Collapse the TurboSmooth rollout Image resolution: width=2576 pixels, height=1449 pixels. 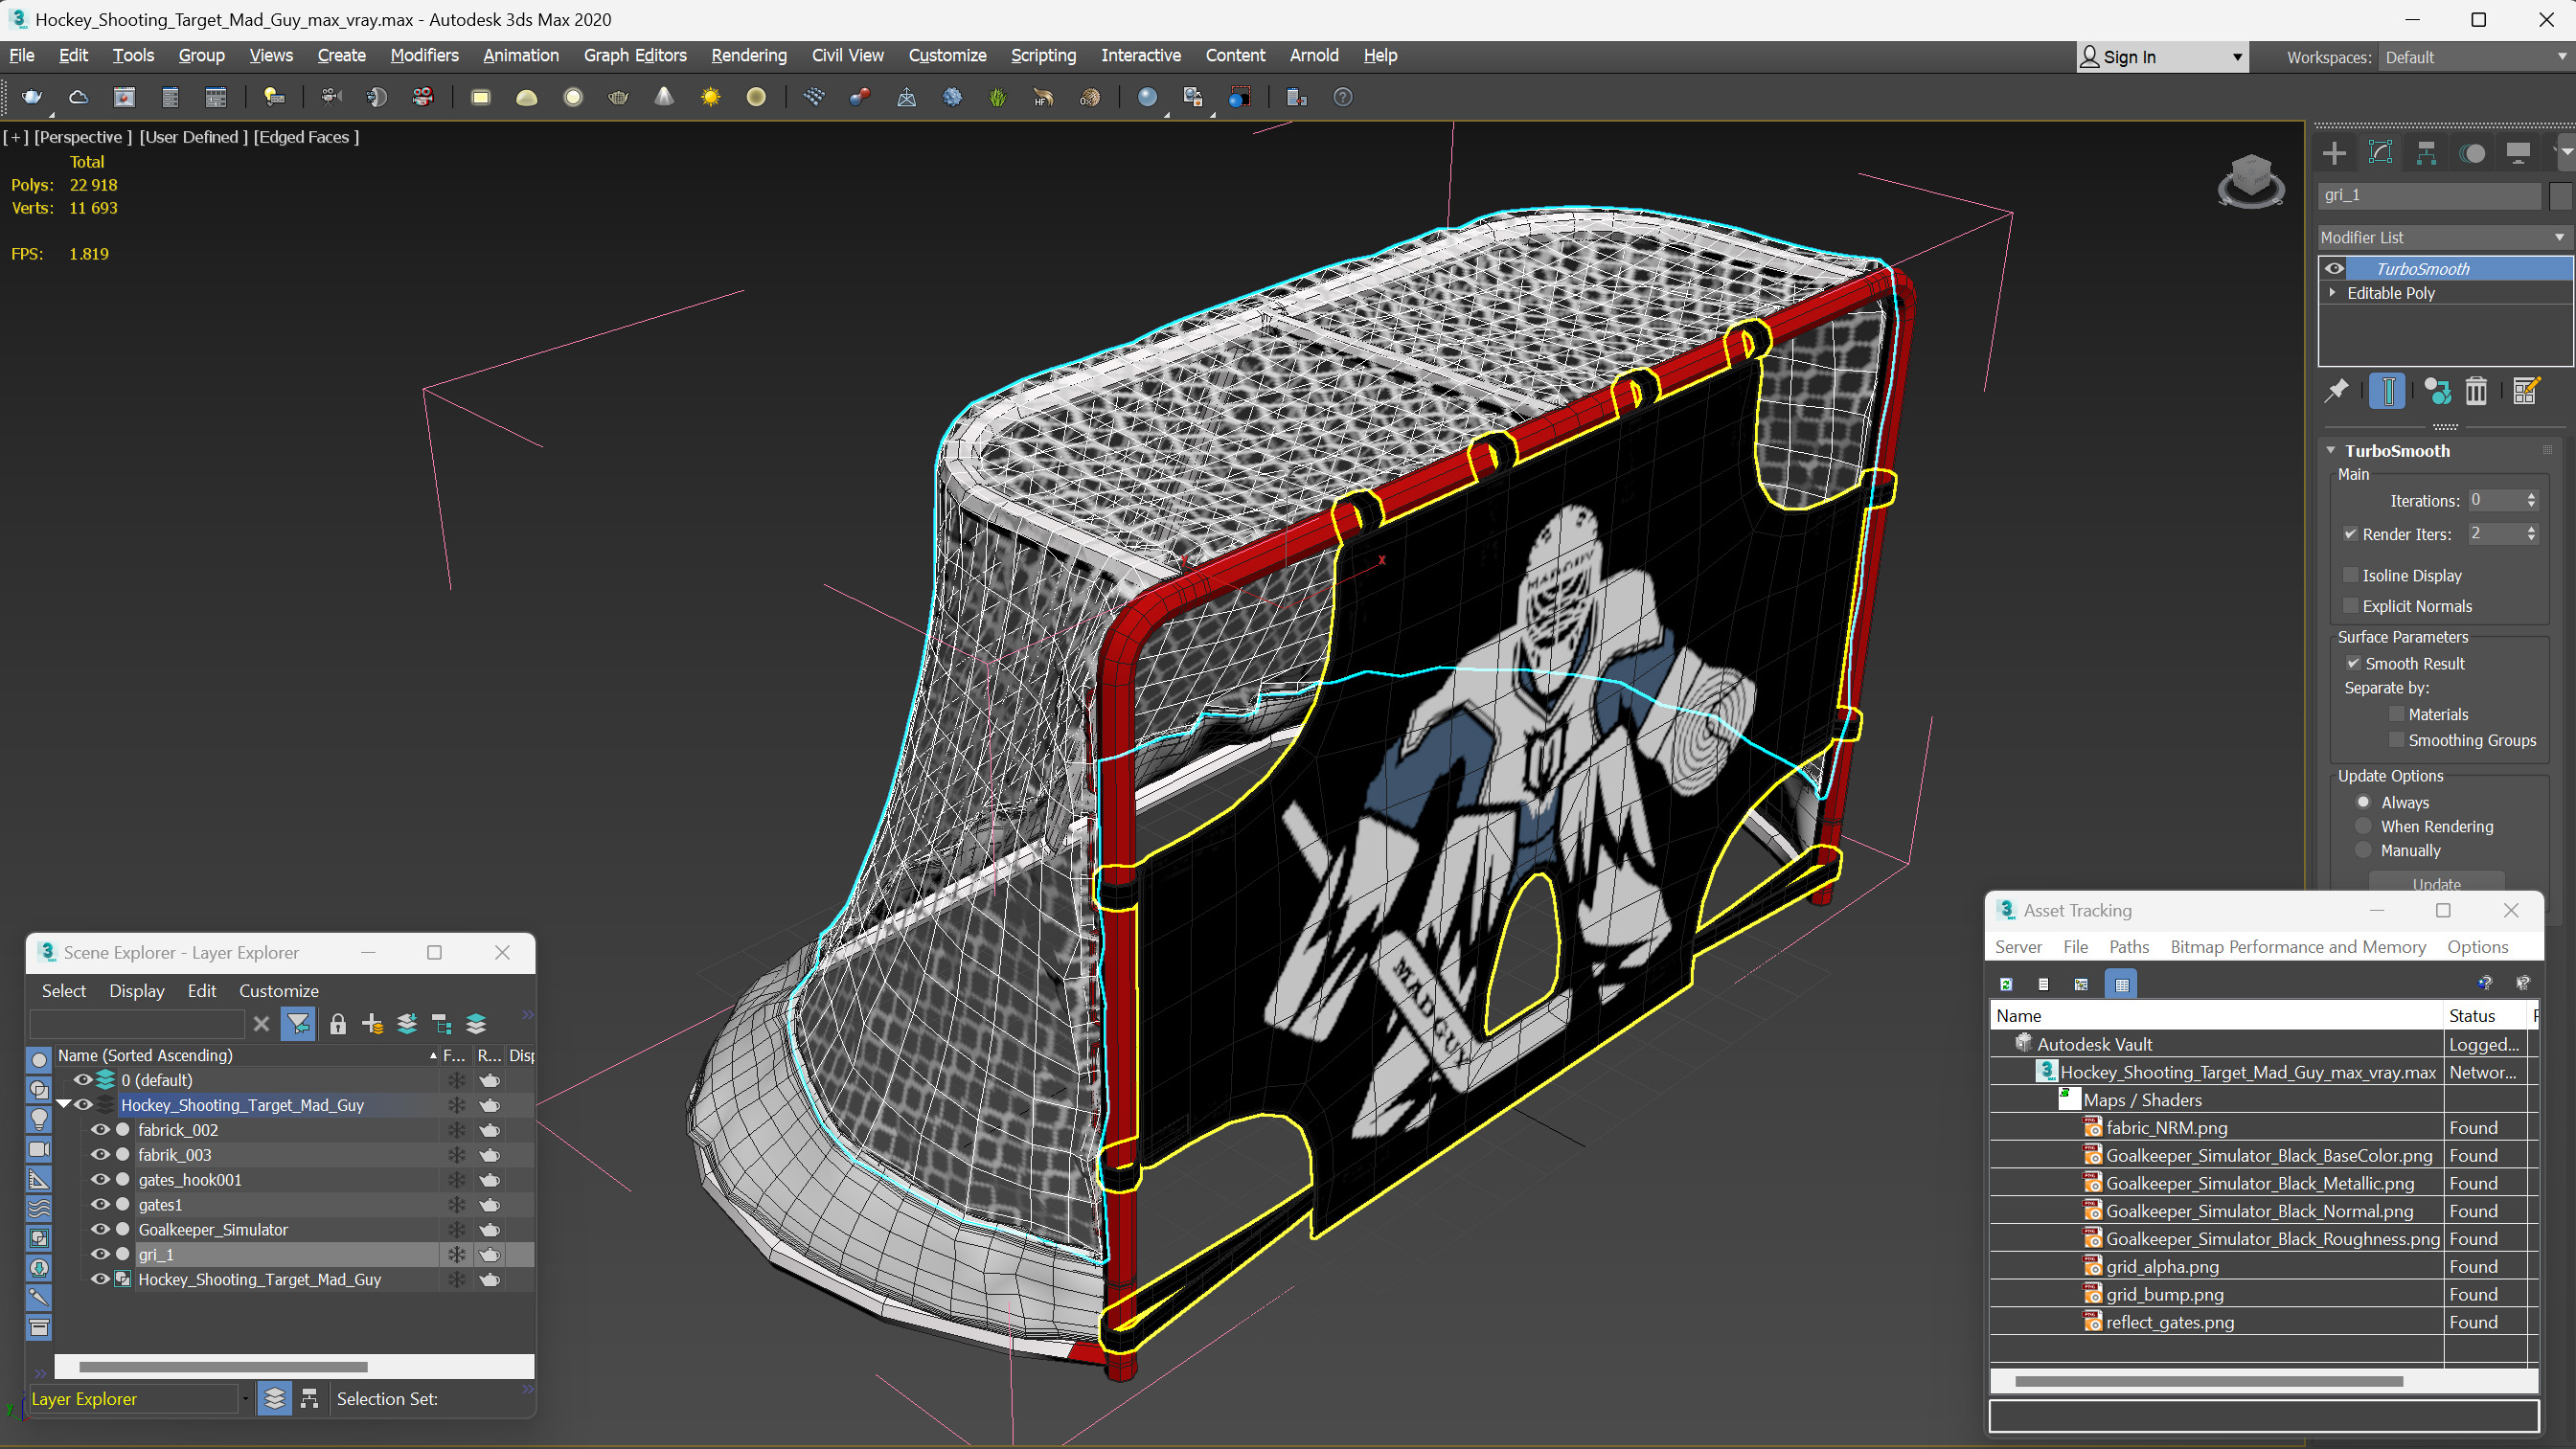point(2331,451)
